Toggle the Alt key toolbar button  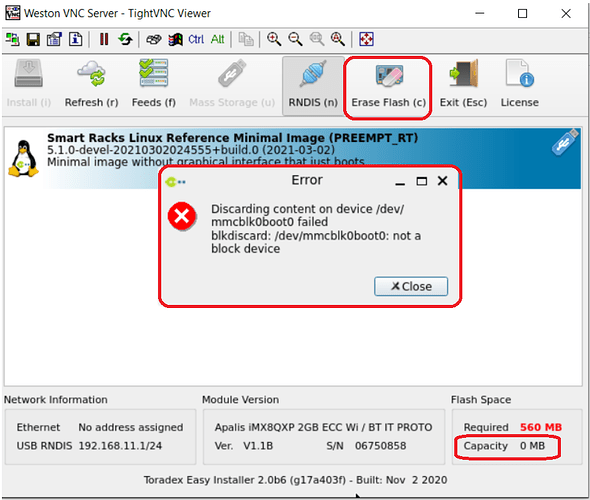(217, 39)
